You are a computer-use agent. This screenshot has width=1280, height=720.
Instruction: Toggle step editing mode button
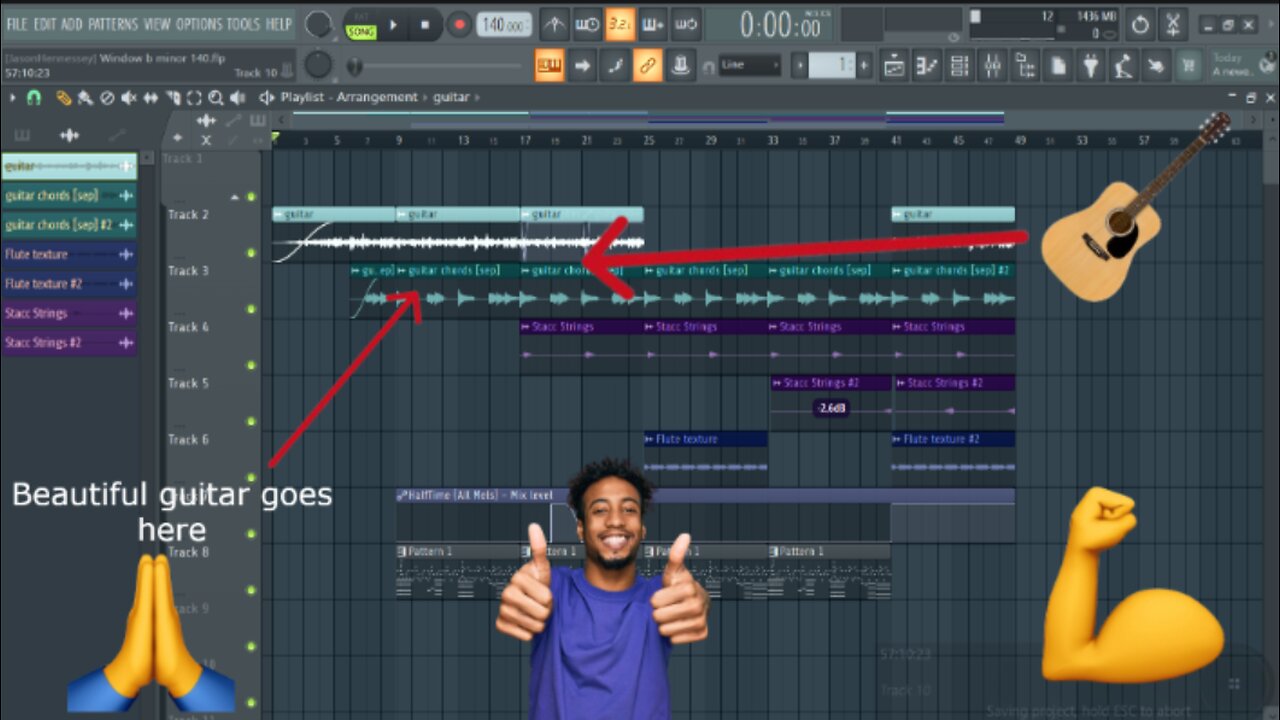[615, 67]
